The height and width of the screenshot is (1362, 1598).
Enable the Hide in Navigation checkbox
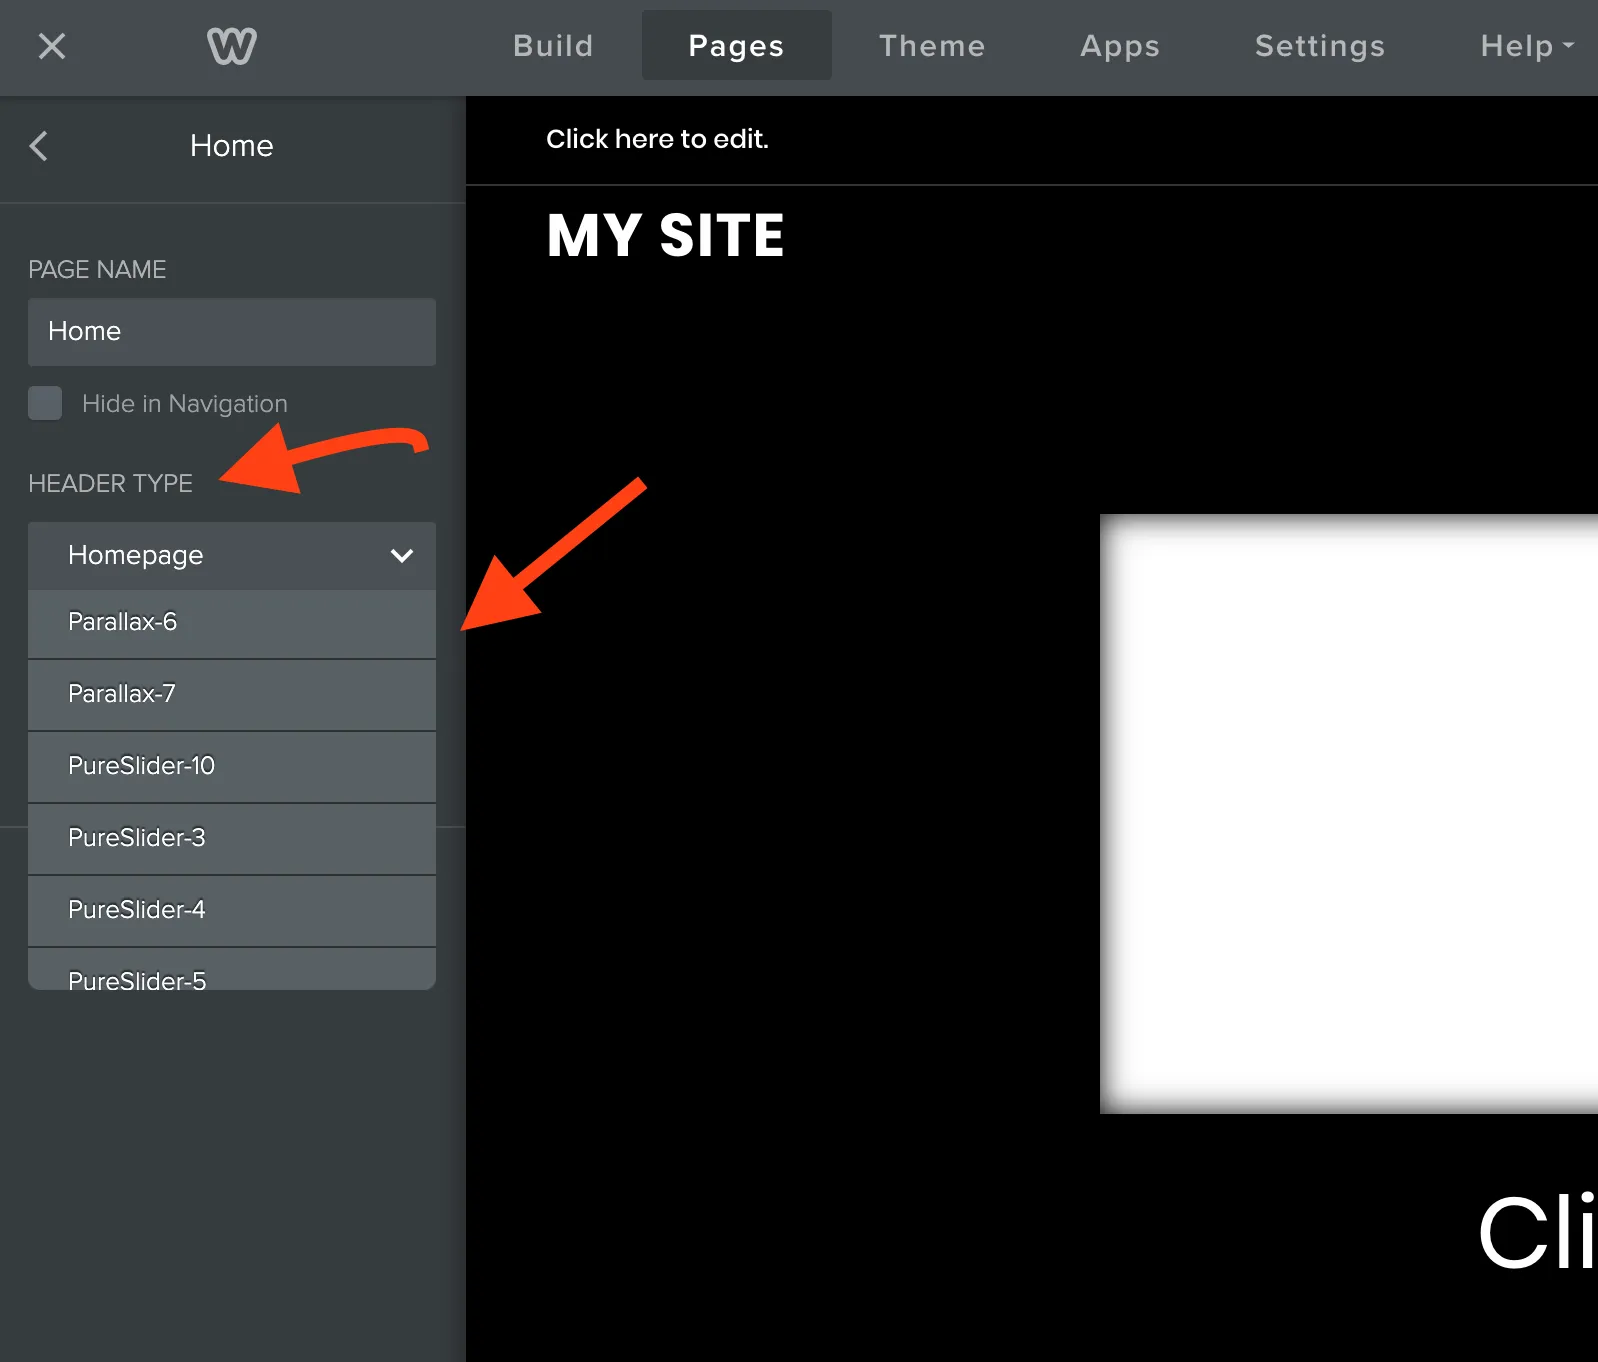pyautogui.click(x=45, y=403)
